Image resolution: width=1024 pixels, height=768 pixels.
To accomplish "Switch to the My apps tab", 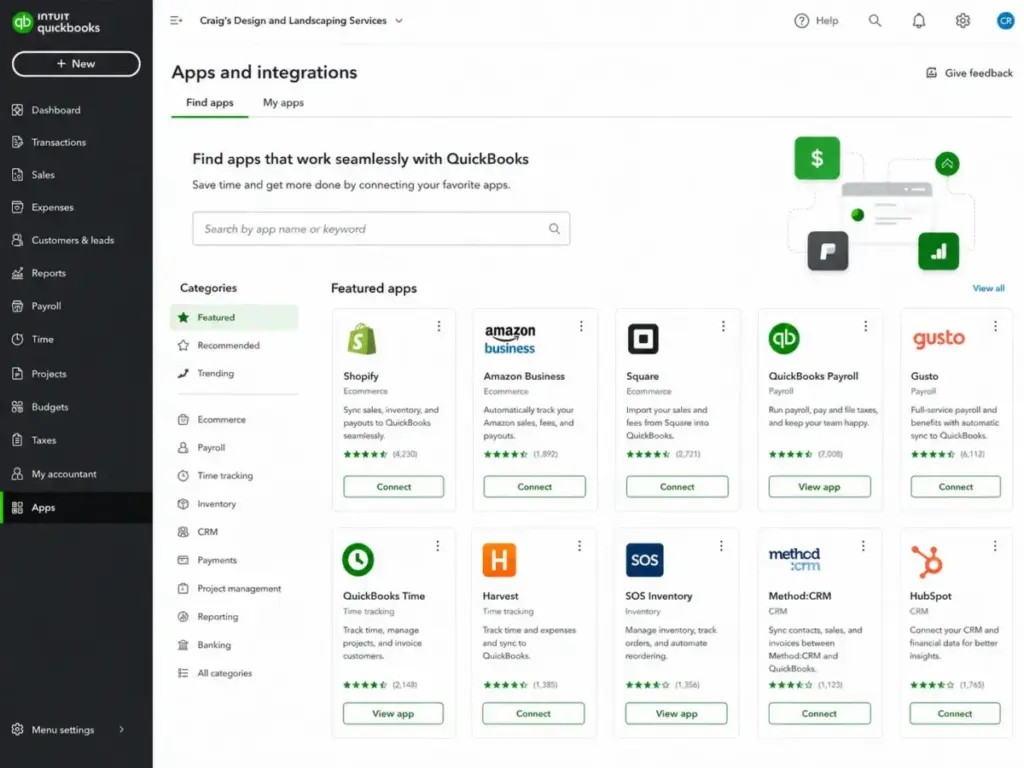I will (x=283, y=103).
